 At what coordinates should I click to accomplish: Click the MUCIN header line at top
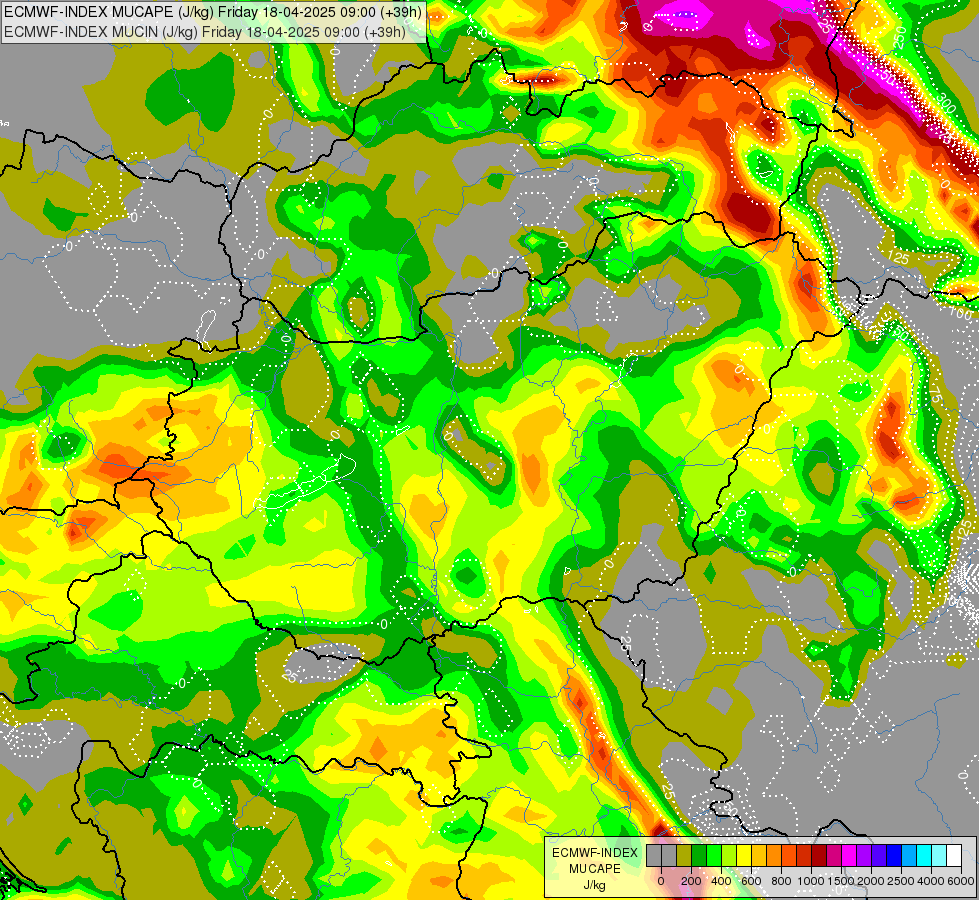(x=205, y=31)
